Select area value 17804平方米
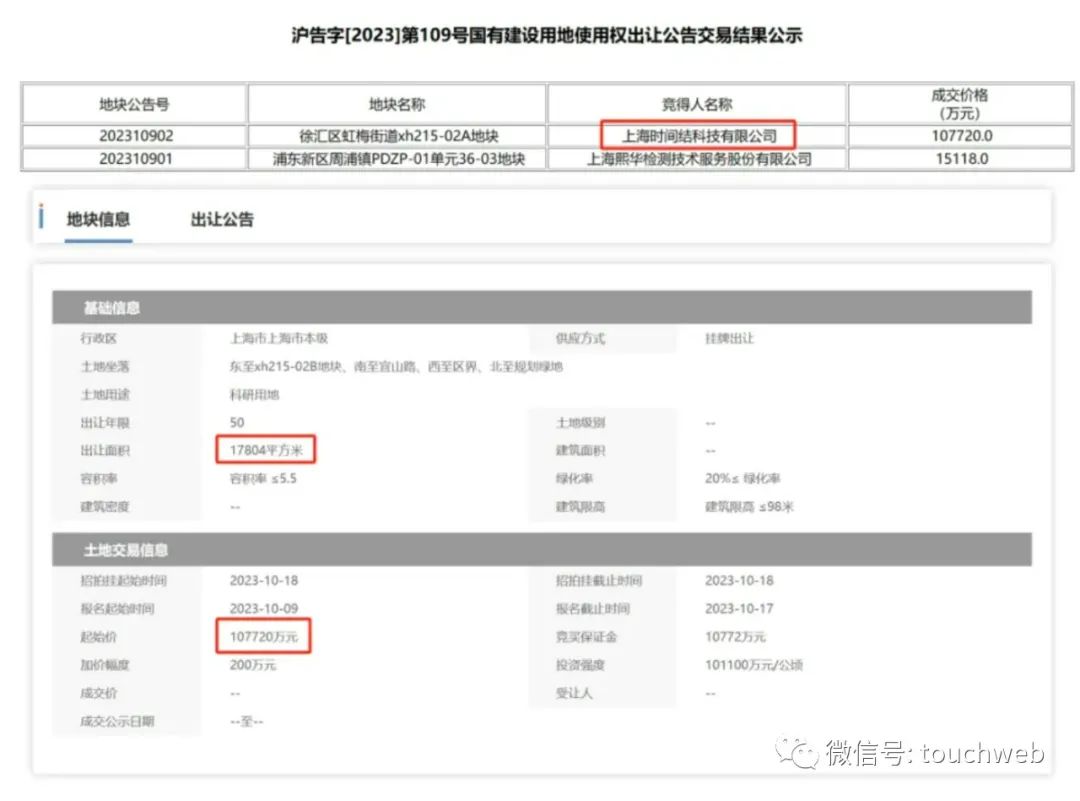The image size is (1080, 801). click(266, 450)
